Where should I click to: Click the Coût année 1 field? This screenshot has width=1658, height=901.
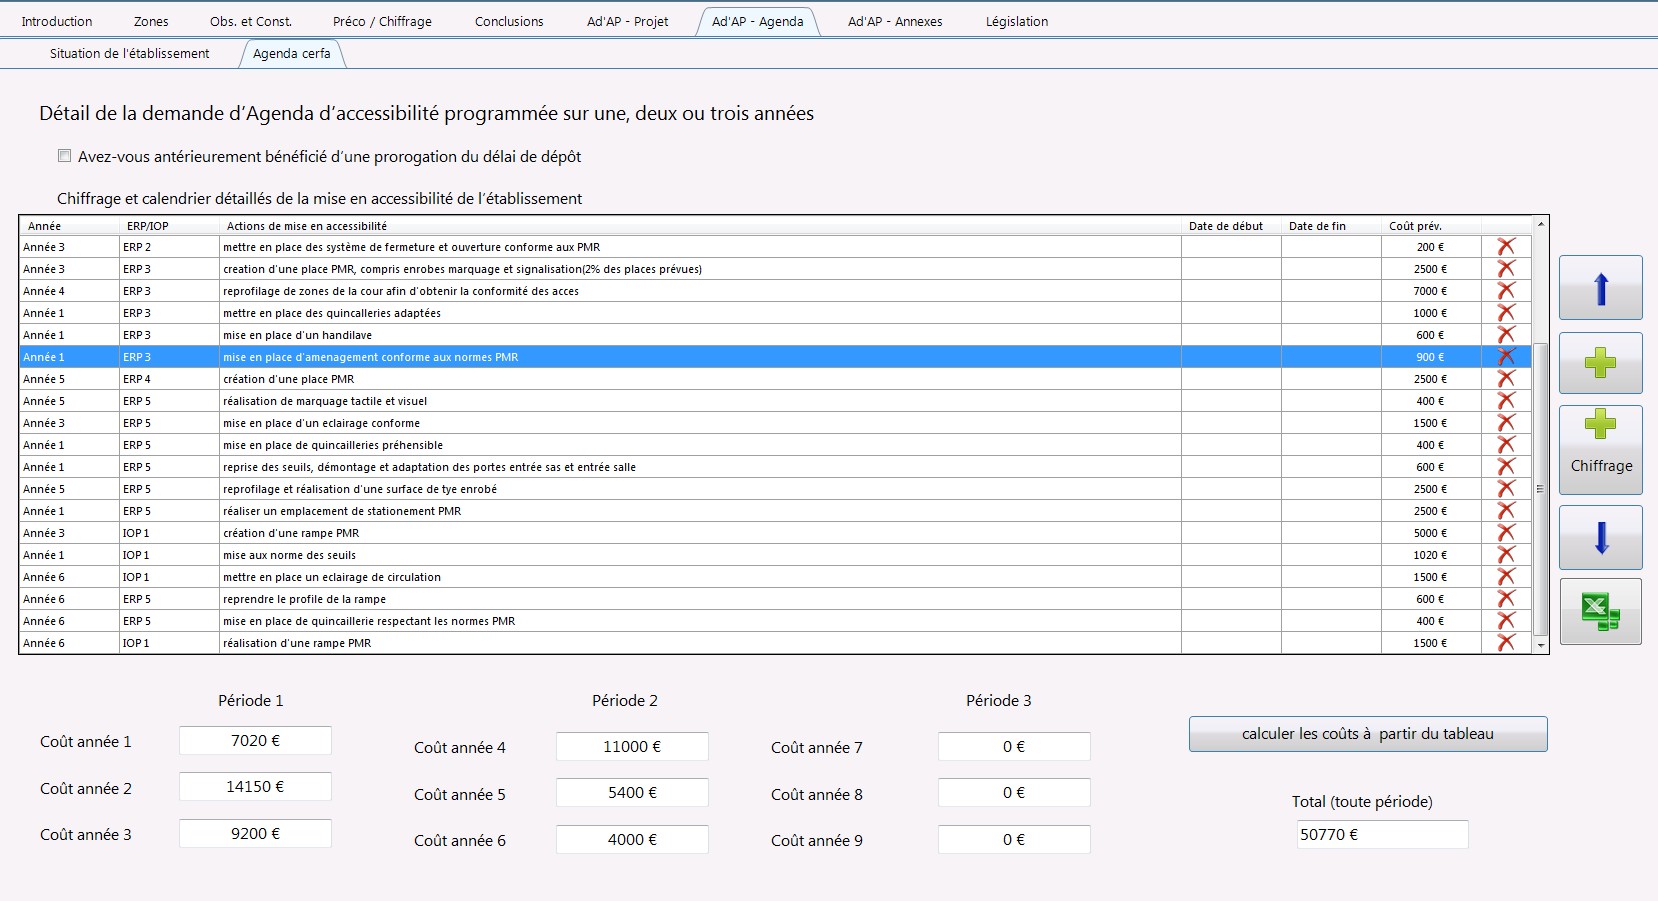pos(255,741)
